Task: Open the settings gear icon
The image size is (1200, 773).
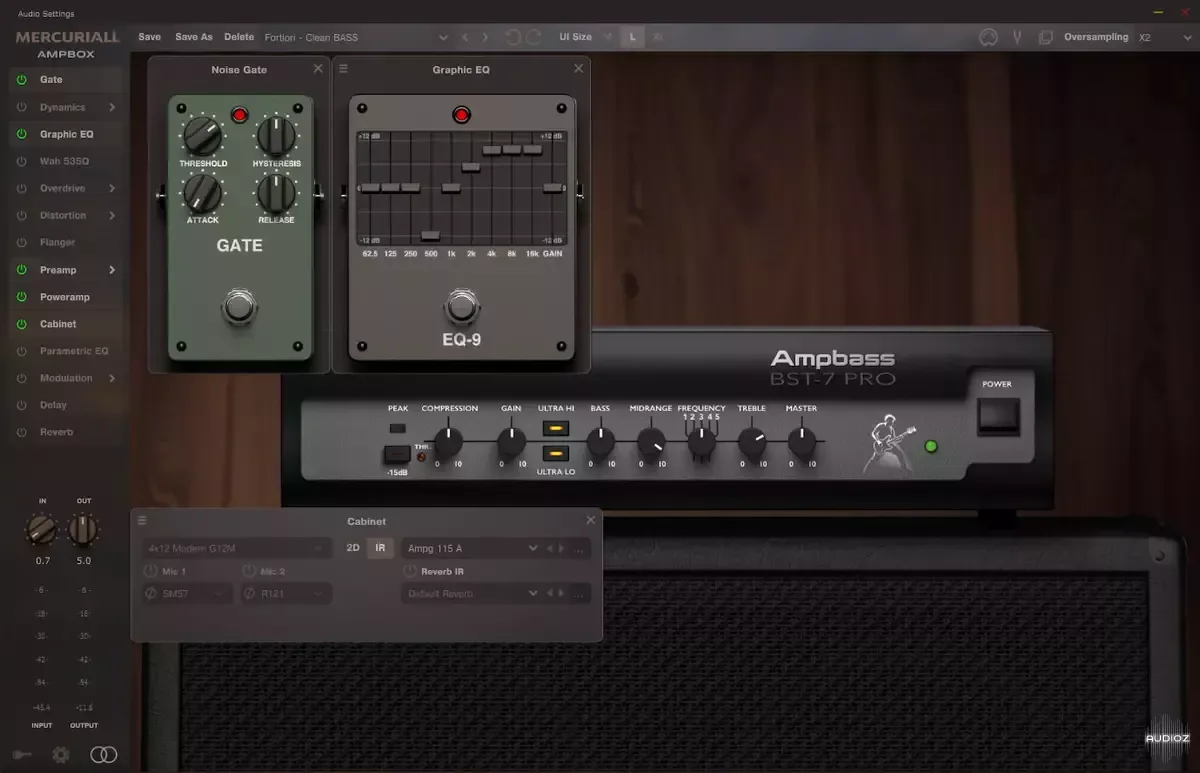Action: click(61, 755)
